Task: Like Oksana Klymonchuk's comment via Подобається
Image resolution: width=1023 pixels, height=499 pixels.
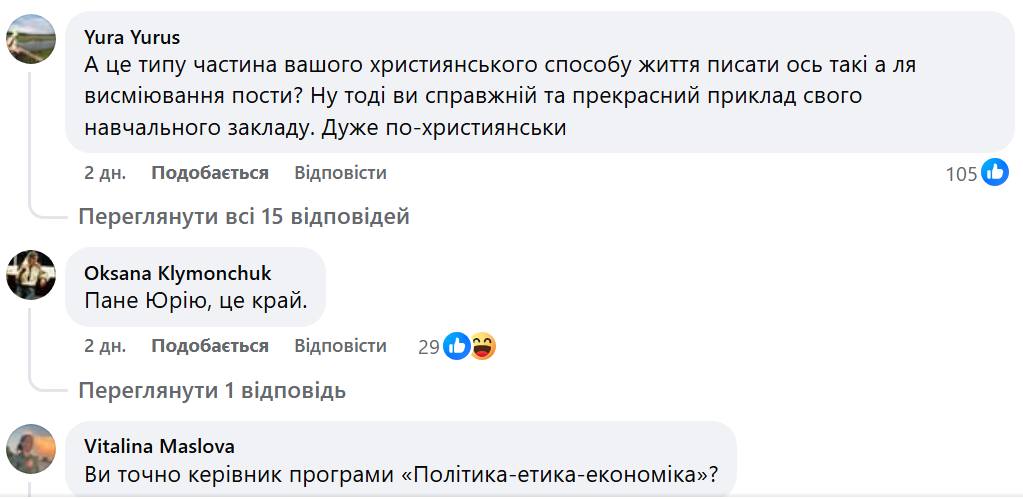Action: point(210,346)
